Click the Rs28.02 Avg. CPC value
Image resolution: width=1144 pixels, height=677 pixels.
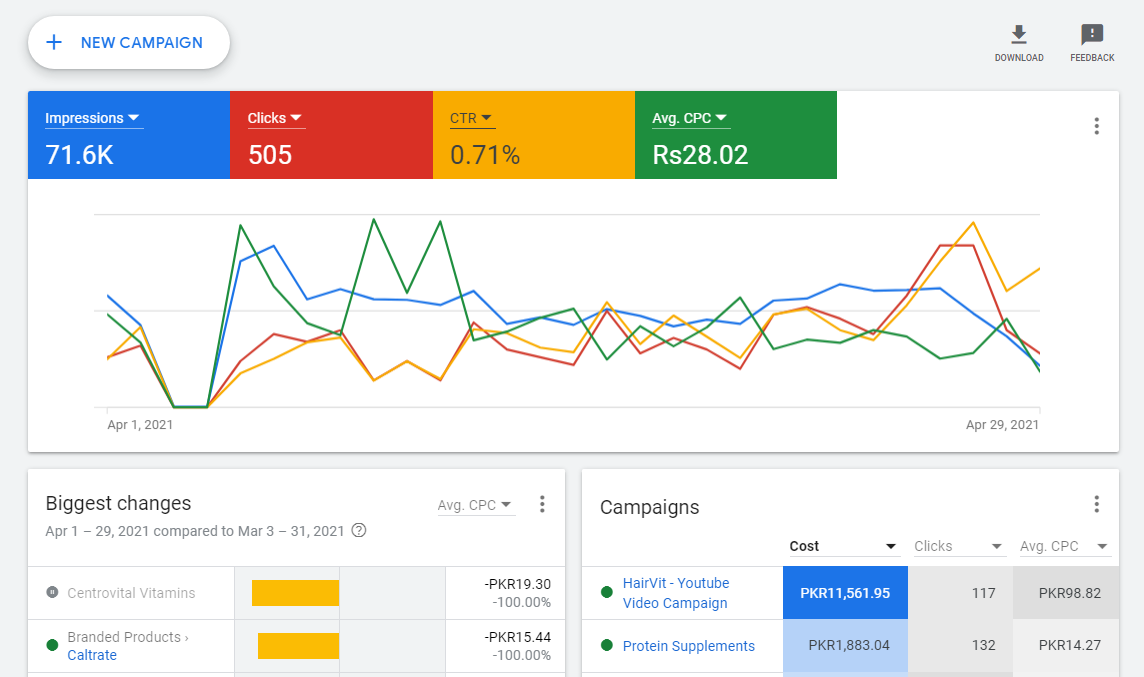700,155
